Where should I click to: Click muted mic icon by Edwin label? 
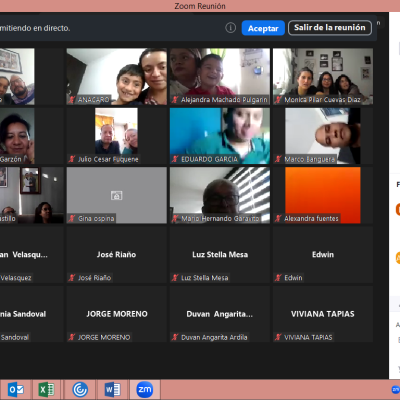pyautogui.click(x=278, y=278)
